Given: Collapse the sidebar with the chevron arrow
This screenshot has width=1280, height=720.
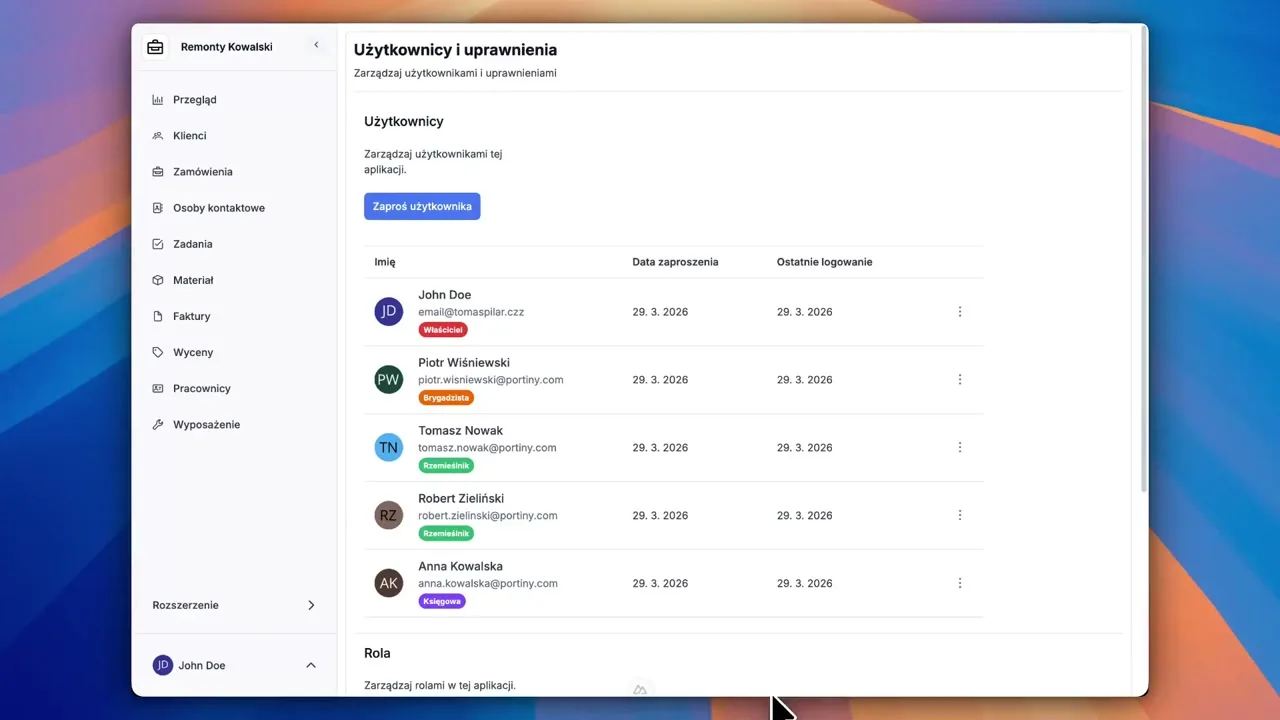Looking at the screenshot, I should tap(316, 45).
